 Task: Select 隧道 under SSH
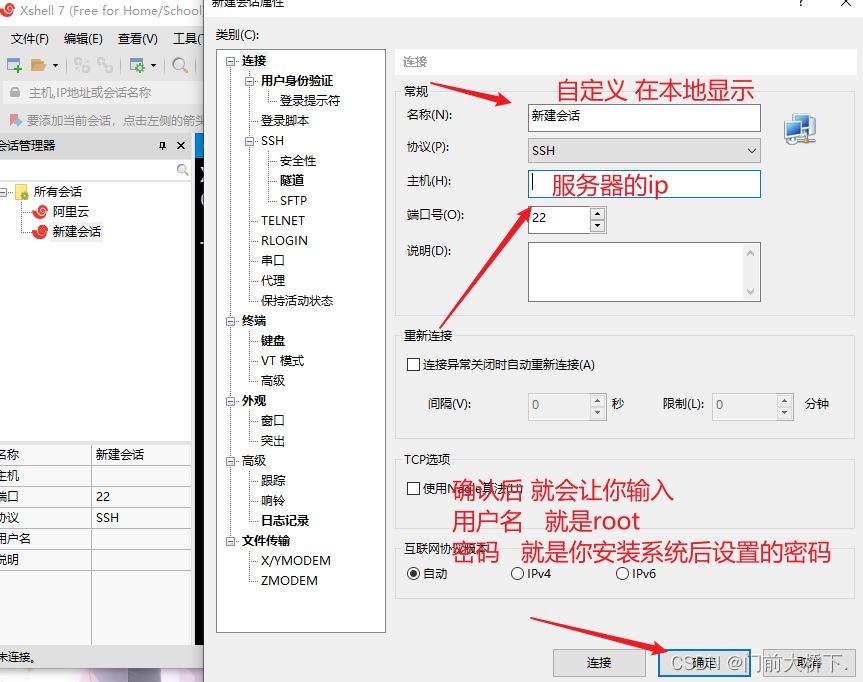coord(292,181)
